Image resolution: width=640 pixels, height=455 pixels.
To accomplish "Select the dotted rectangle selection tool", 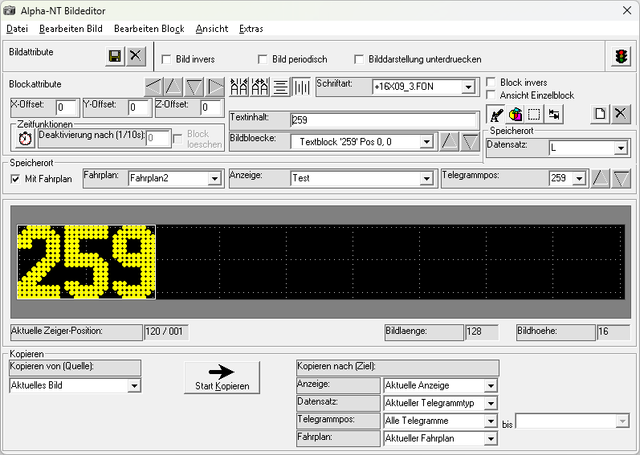I will [x=534, y=114].
